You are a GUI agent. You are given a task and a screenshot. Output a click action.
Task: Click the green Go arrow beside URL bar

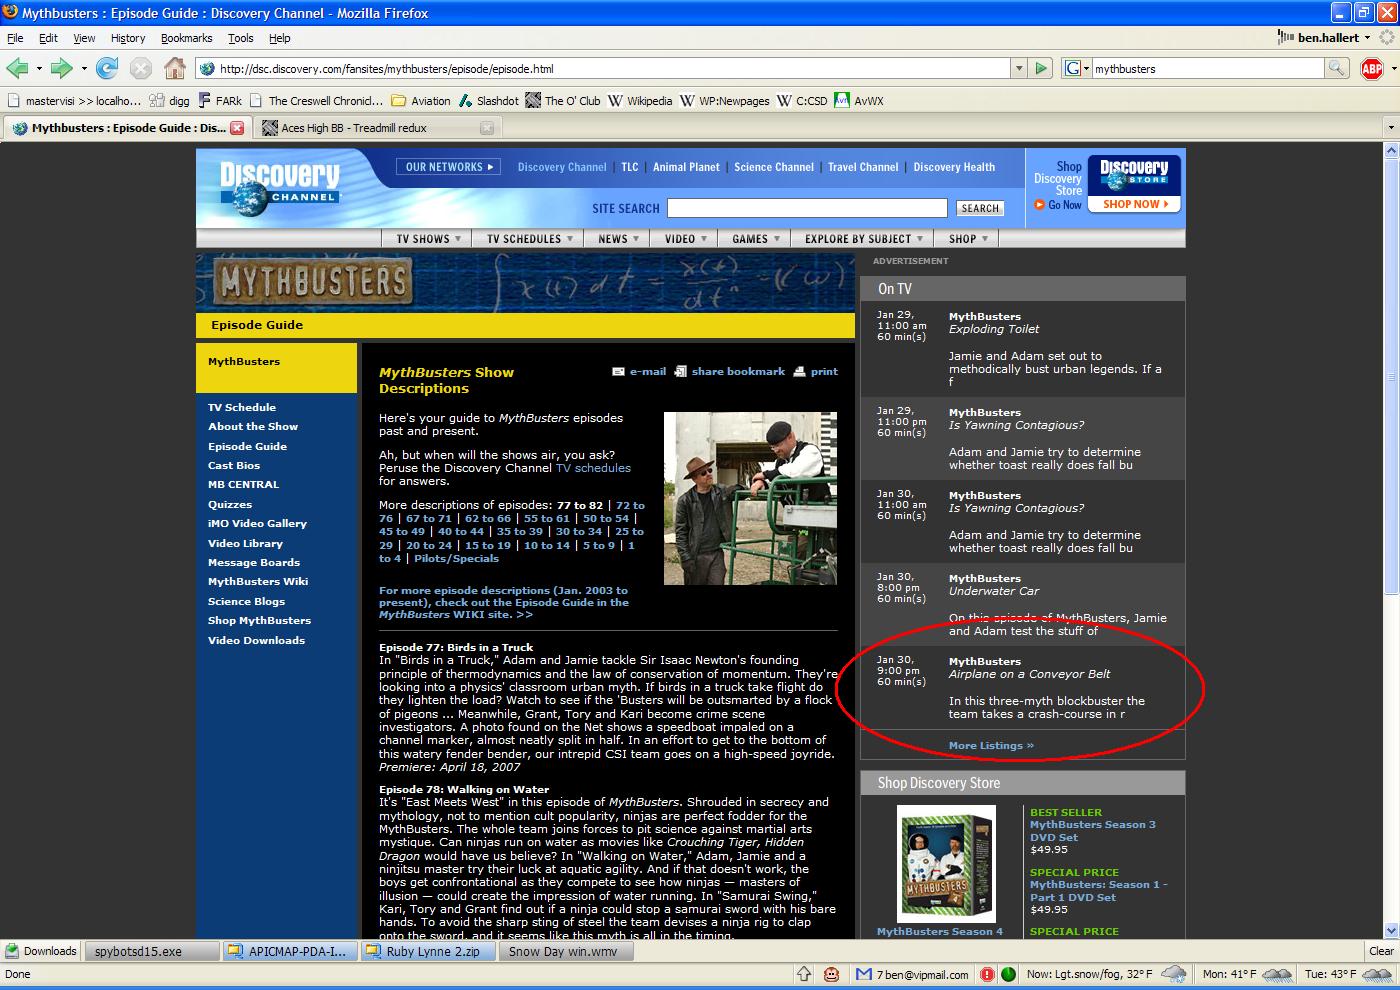point(1041,68)
